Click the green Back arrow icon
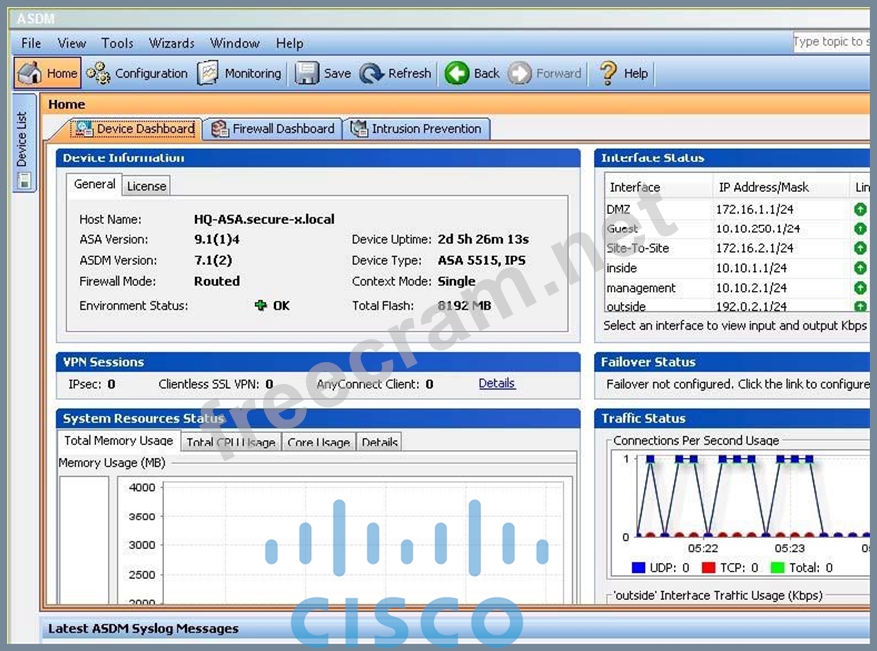877x651 pixels. pyautogui.click(x=457, y=73)
